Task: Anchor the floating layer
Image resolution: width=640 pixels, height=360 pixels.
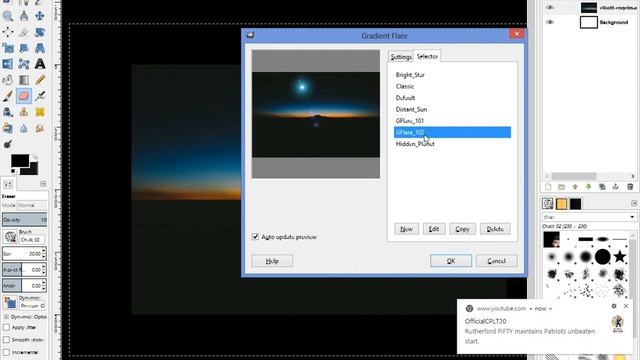Action: 616,187
